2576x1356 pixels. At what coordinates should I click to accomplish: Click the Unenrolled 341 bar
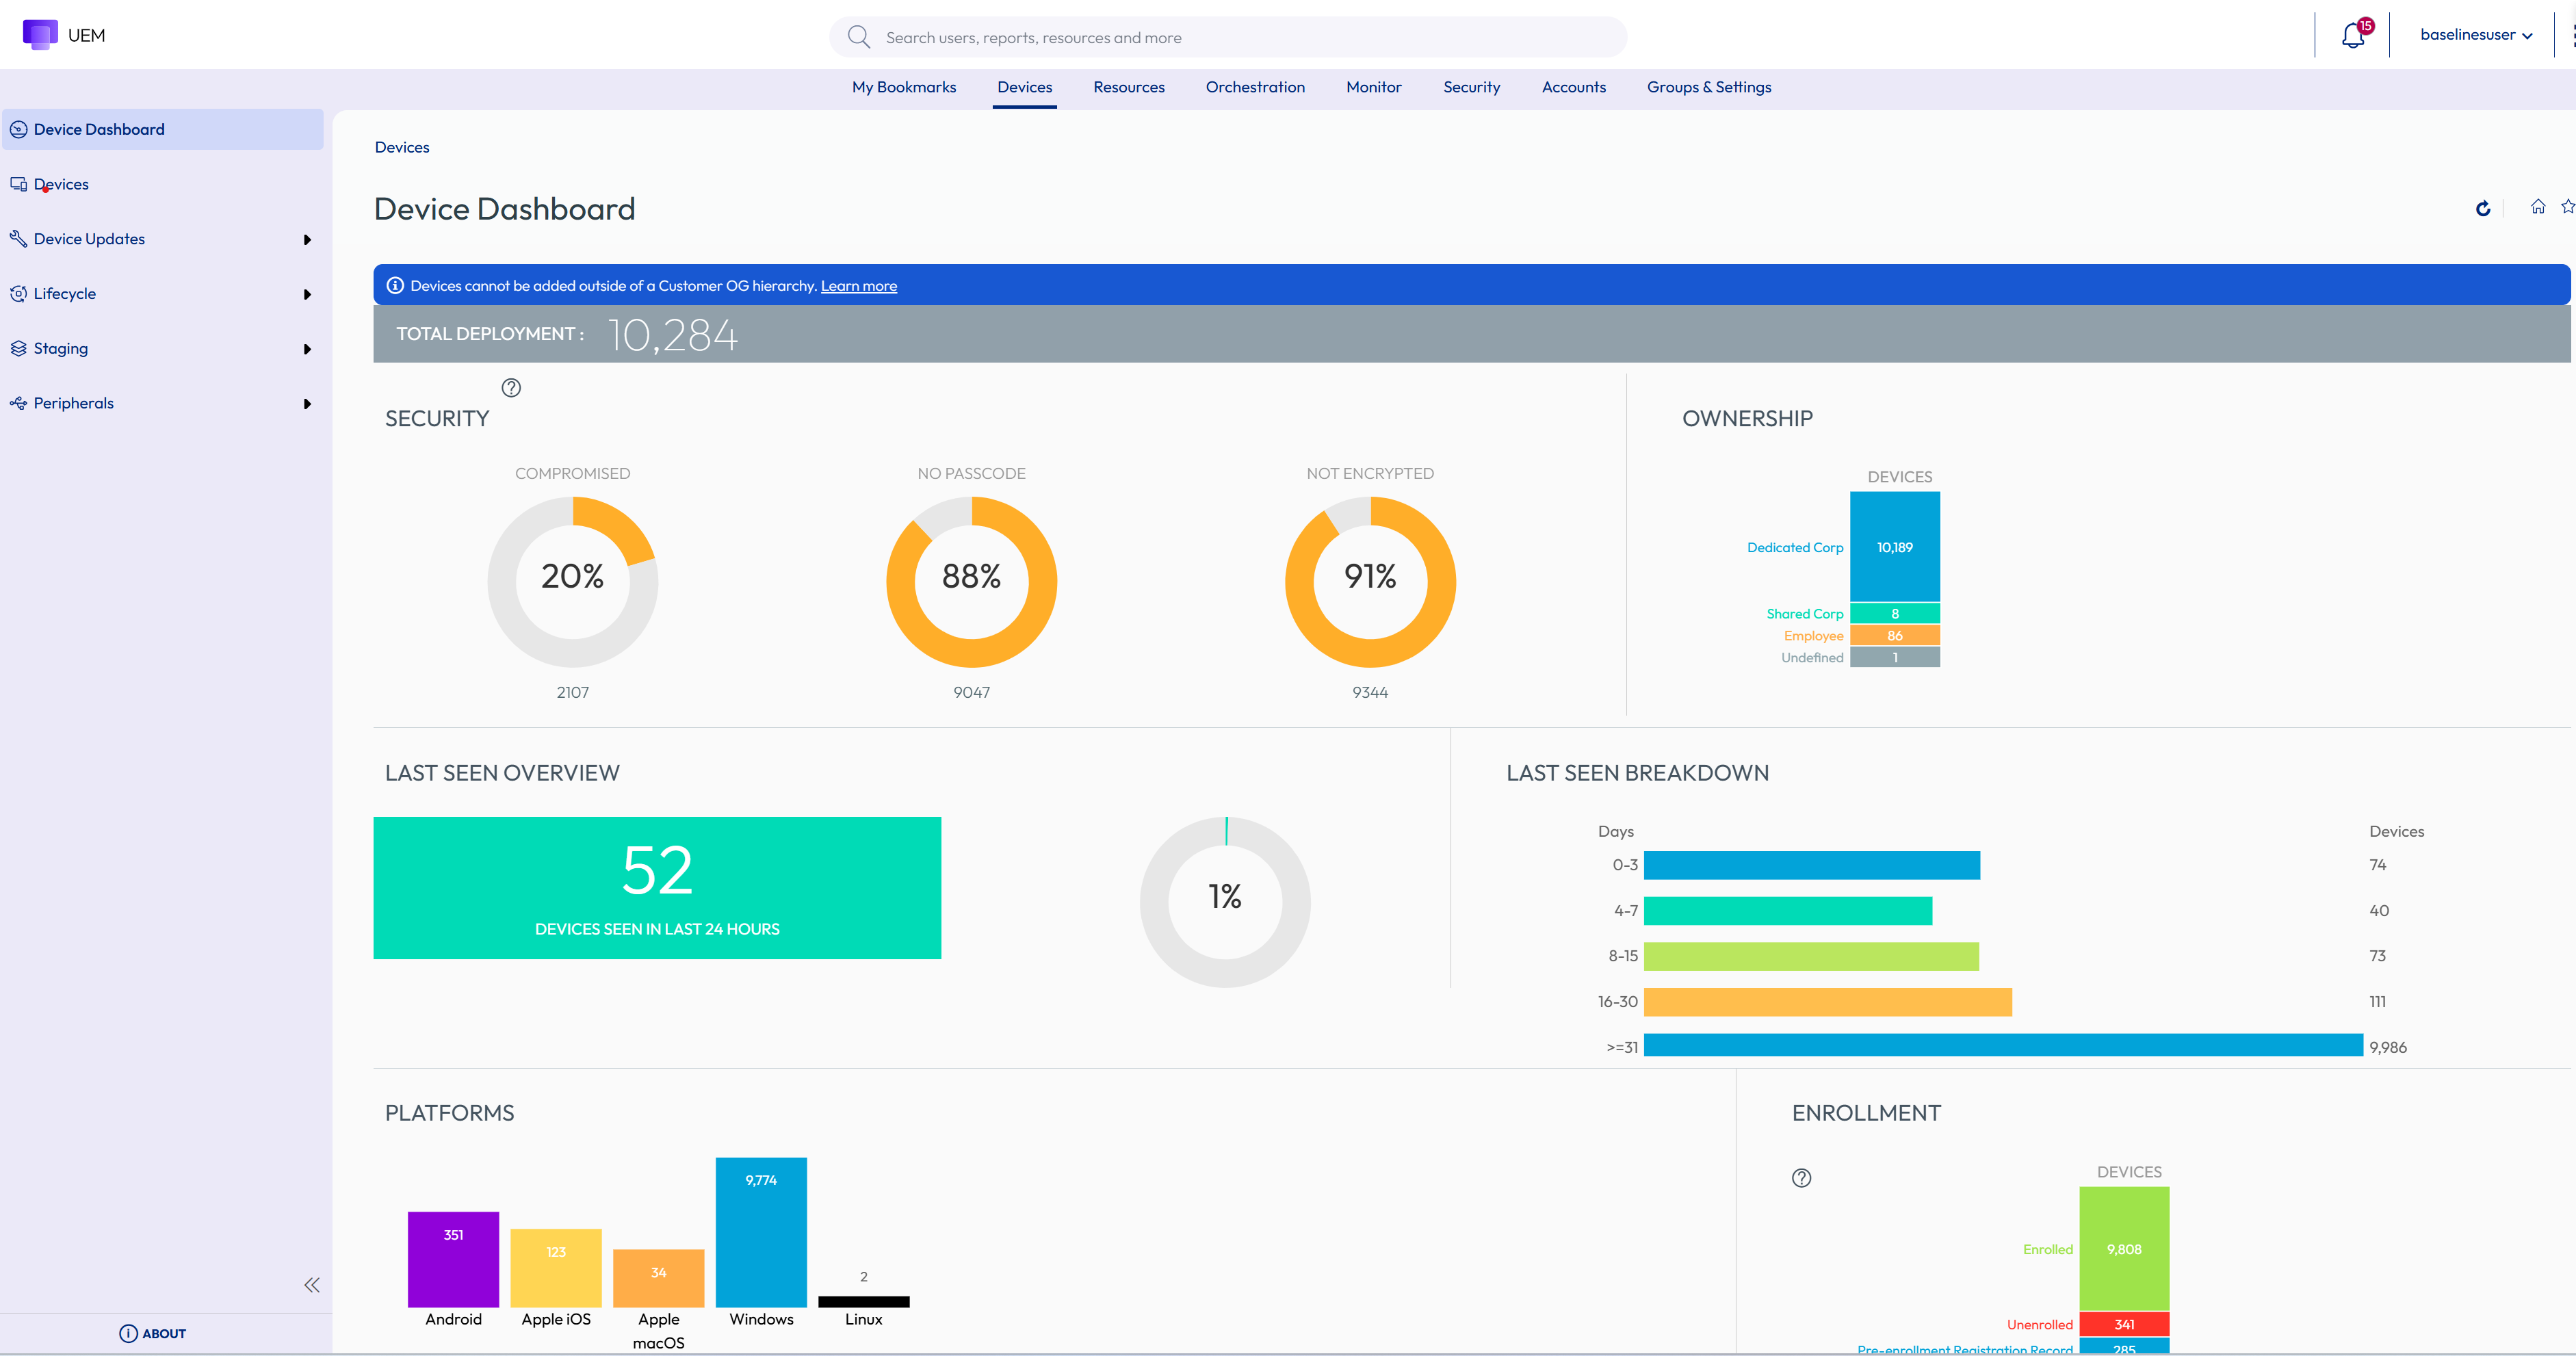(x=2124, y=1324)
